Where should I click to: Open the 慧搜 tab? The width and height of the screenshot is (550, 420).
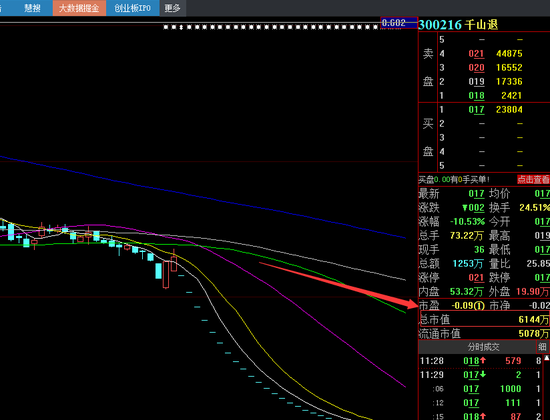(x=32, y=8)
